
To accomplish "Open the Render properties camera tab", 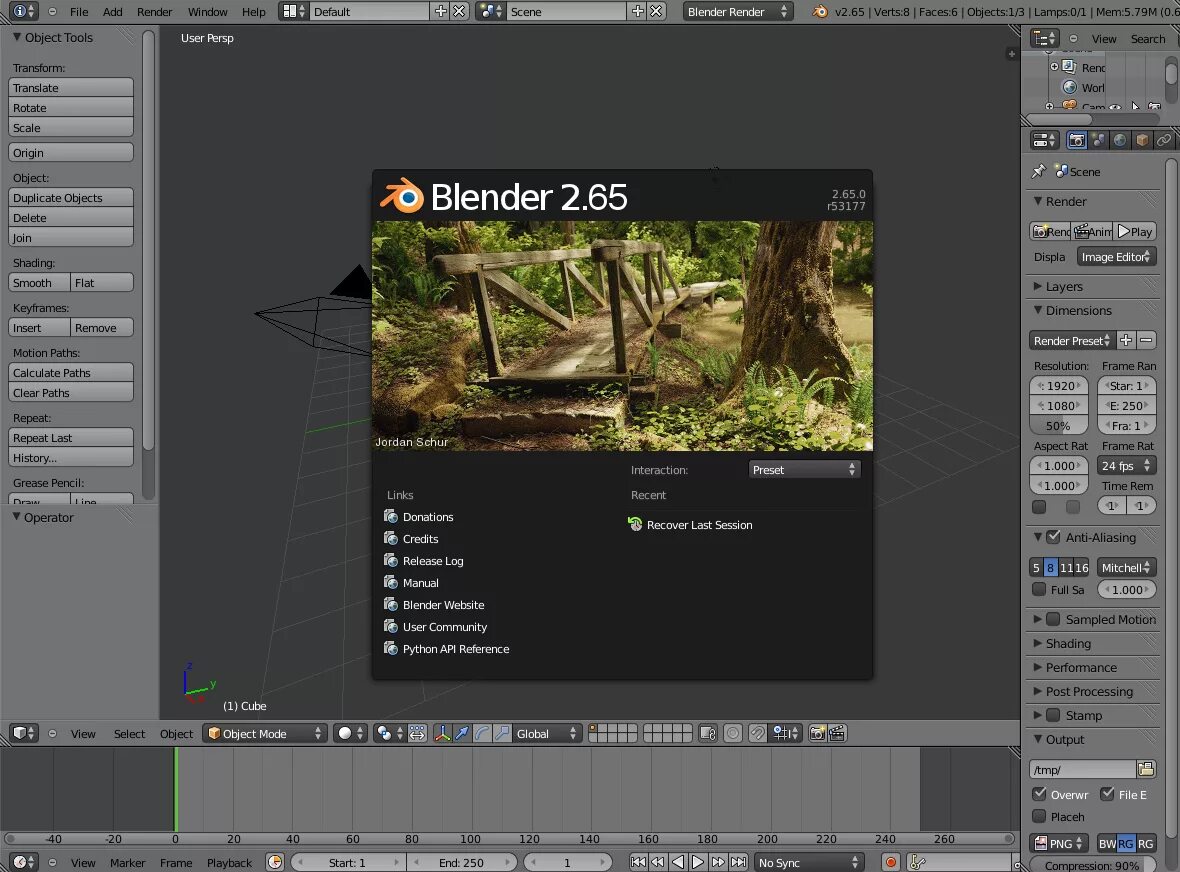I will (x=1077, y=141).
